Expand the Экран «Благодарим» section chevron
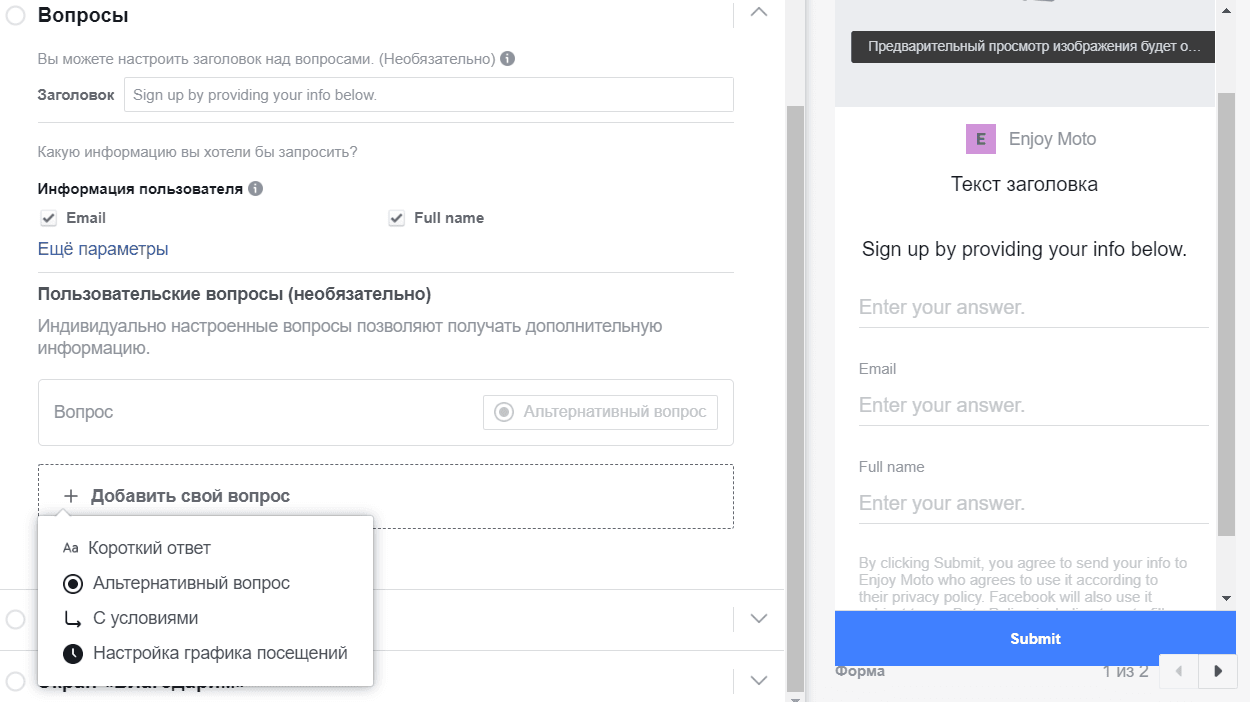The image size is (1250, 702). point(759,680)
